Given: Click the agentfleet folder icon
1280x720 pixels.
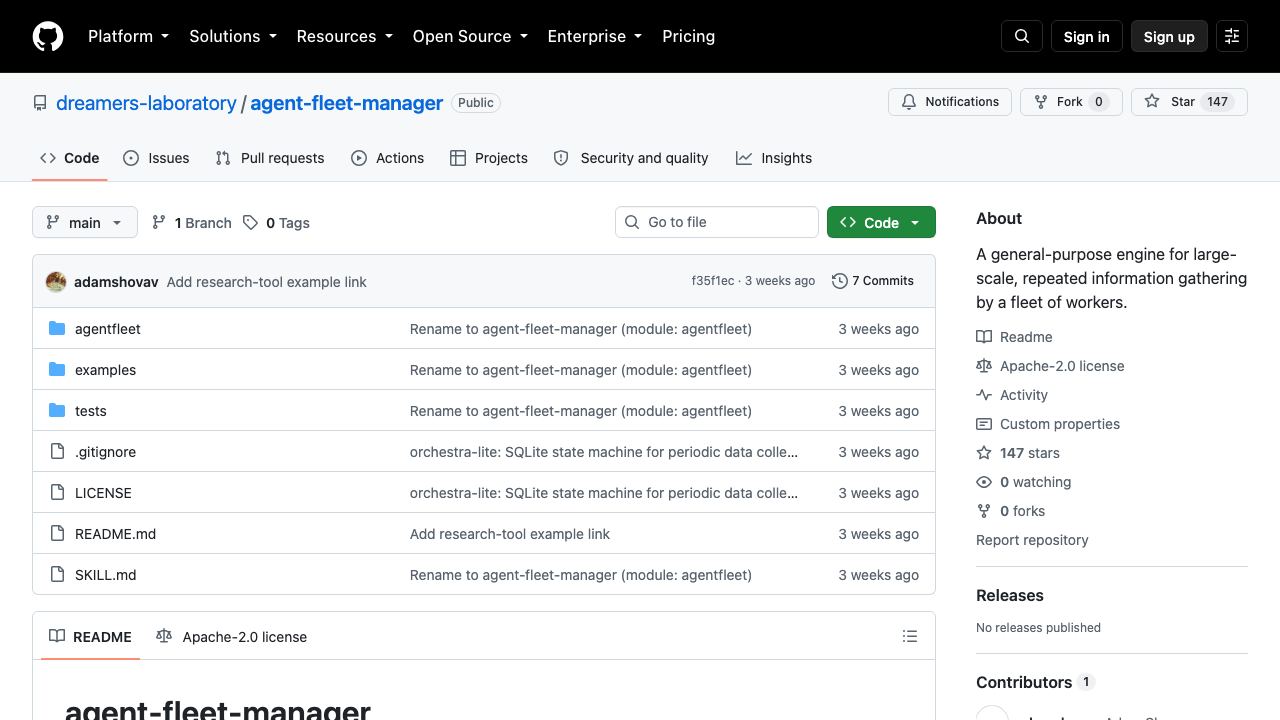Looking at the screenshot, I should coord(57,329).
